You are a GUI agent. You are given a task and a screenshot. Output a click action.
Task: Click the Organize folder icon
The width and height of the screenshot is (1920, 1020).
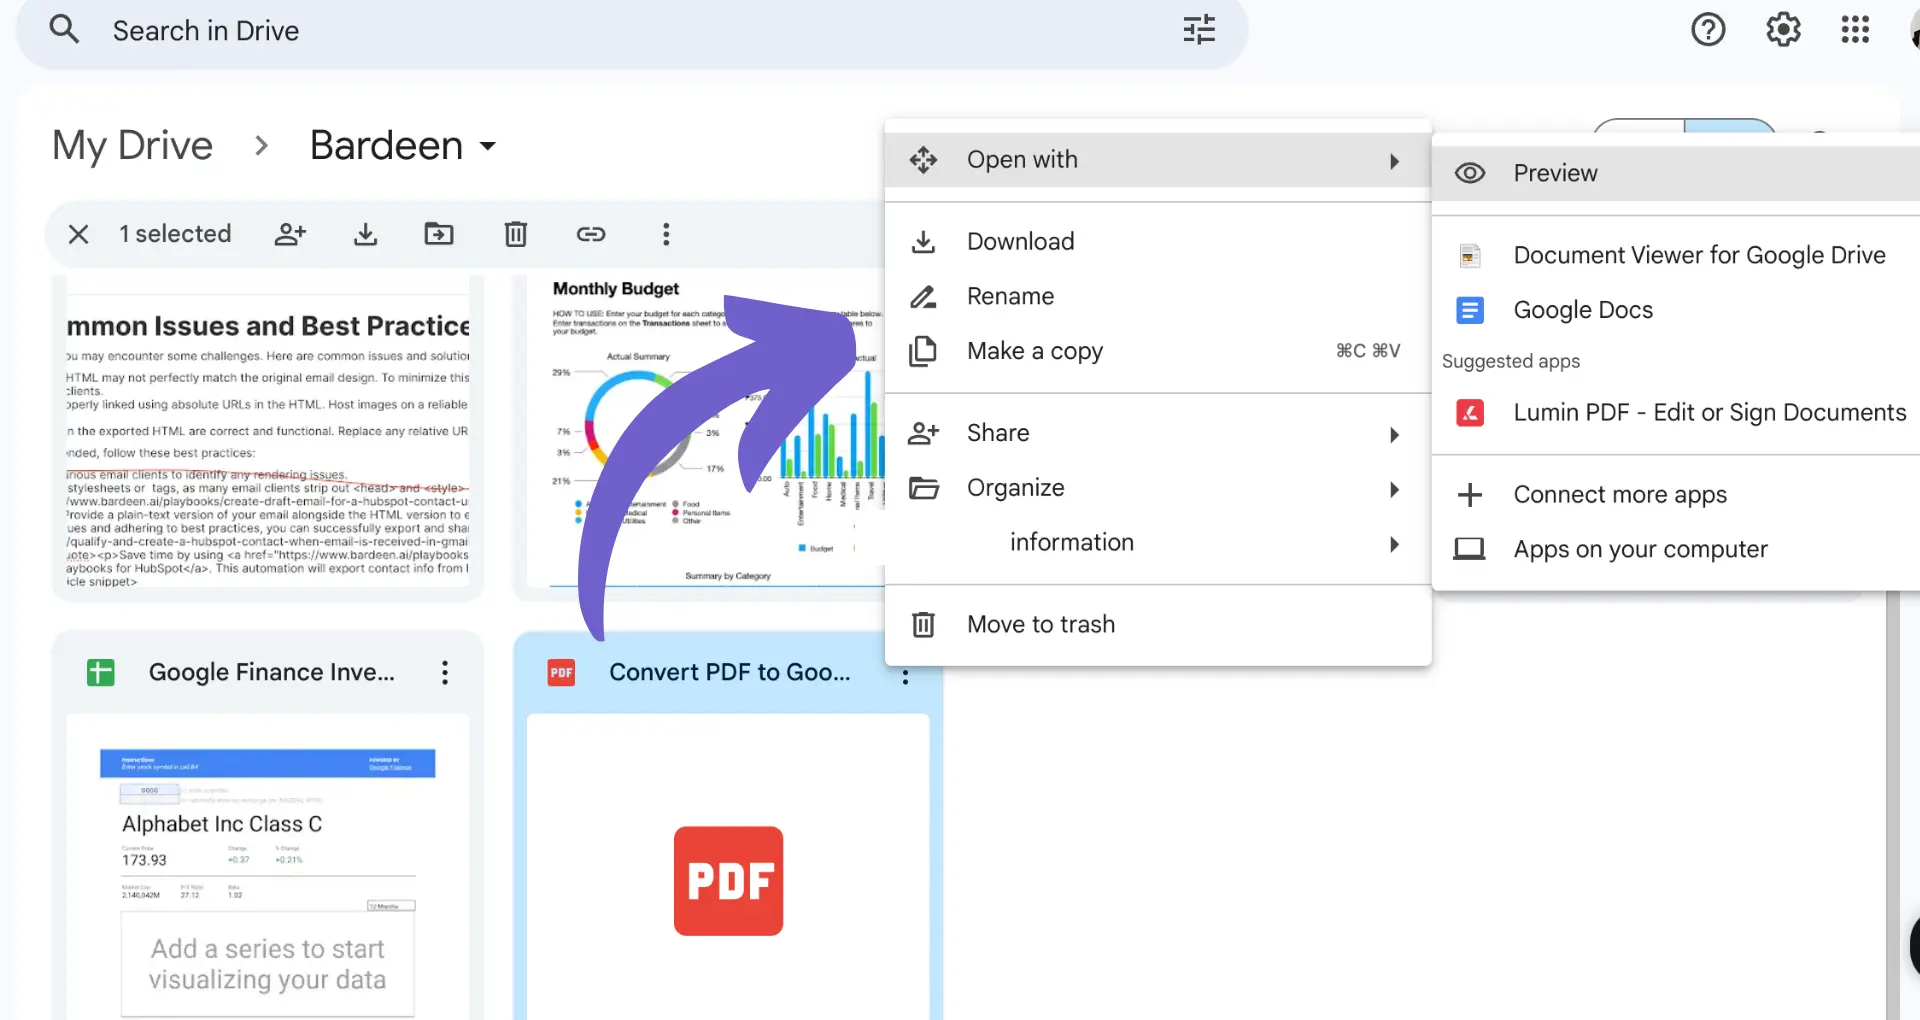tap(923, 488)
